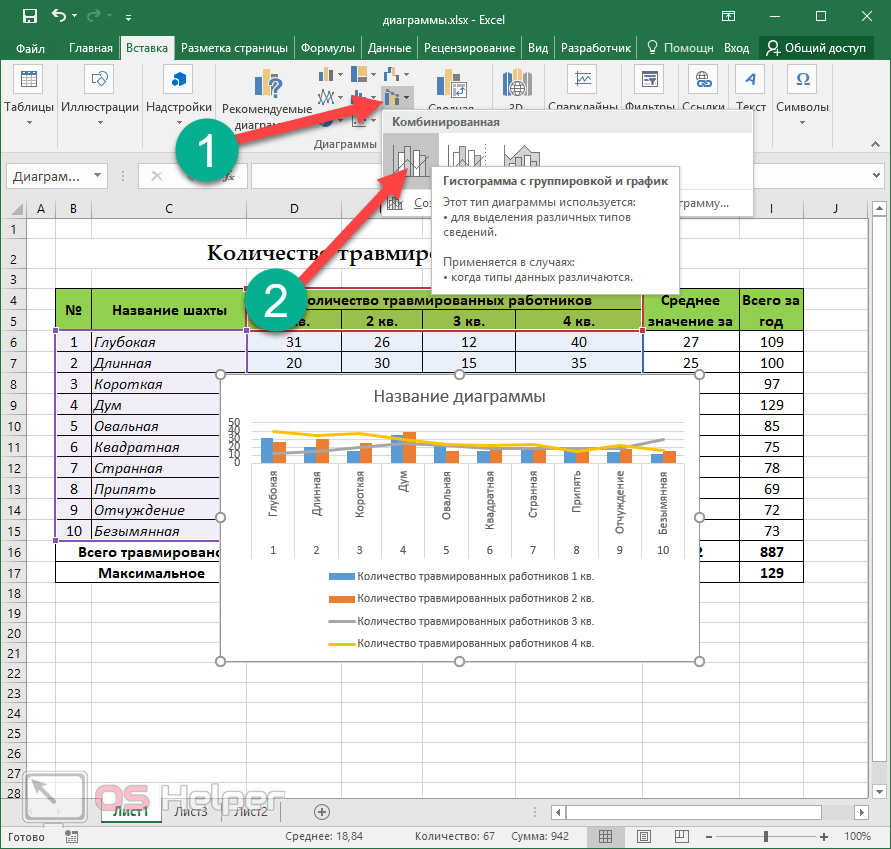Click the Save icon in quick access toolbar
Viewport: 891px width, 849px height.
pyautogui.click(x=29, y=16)
